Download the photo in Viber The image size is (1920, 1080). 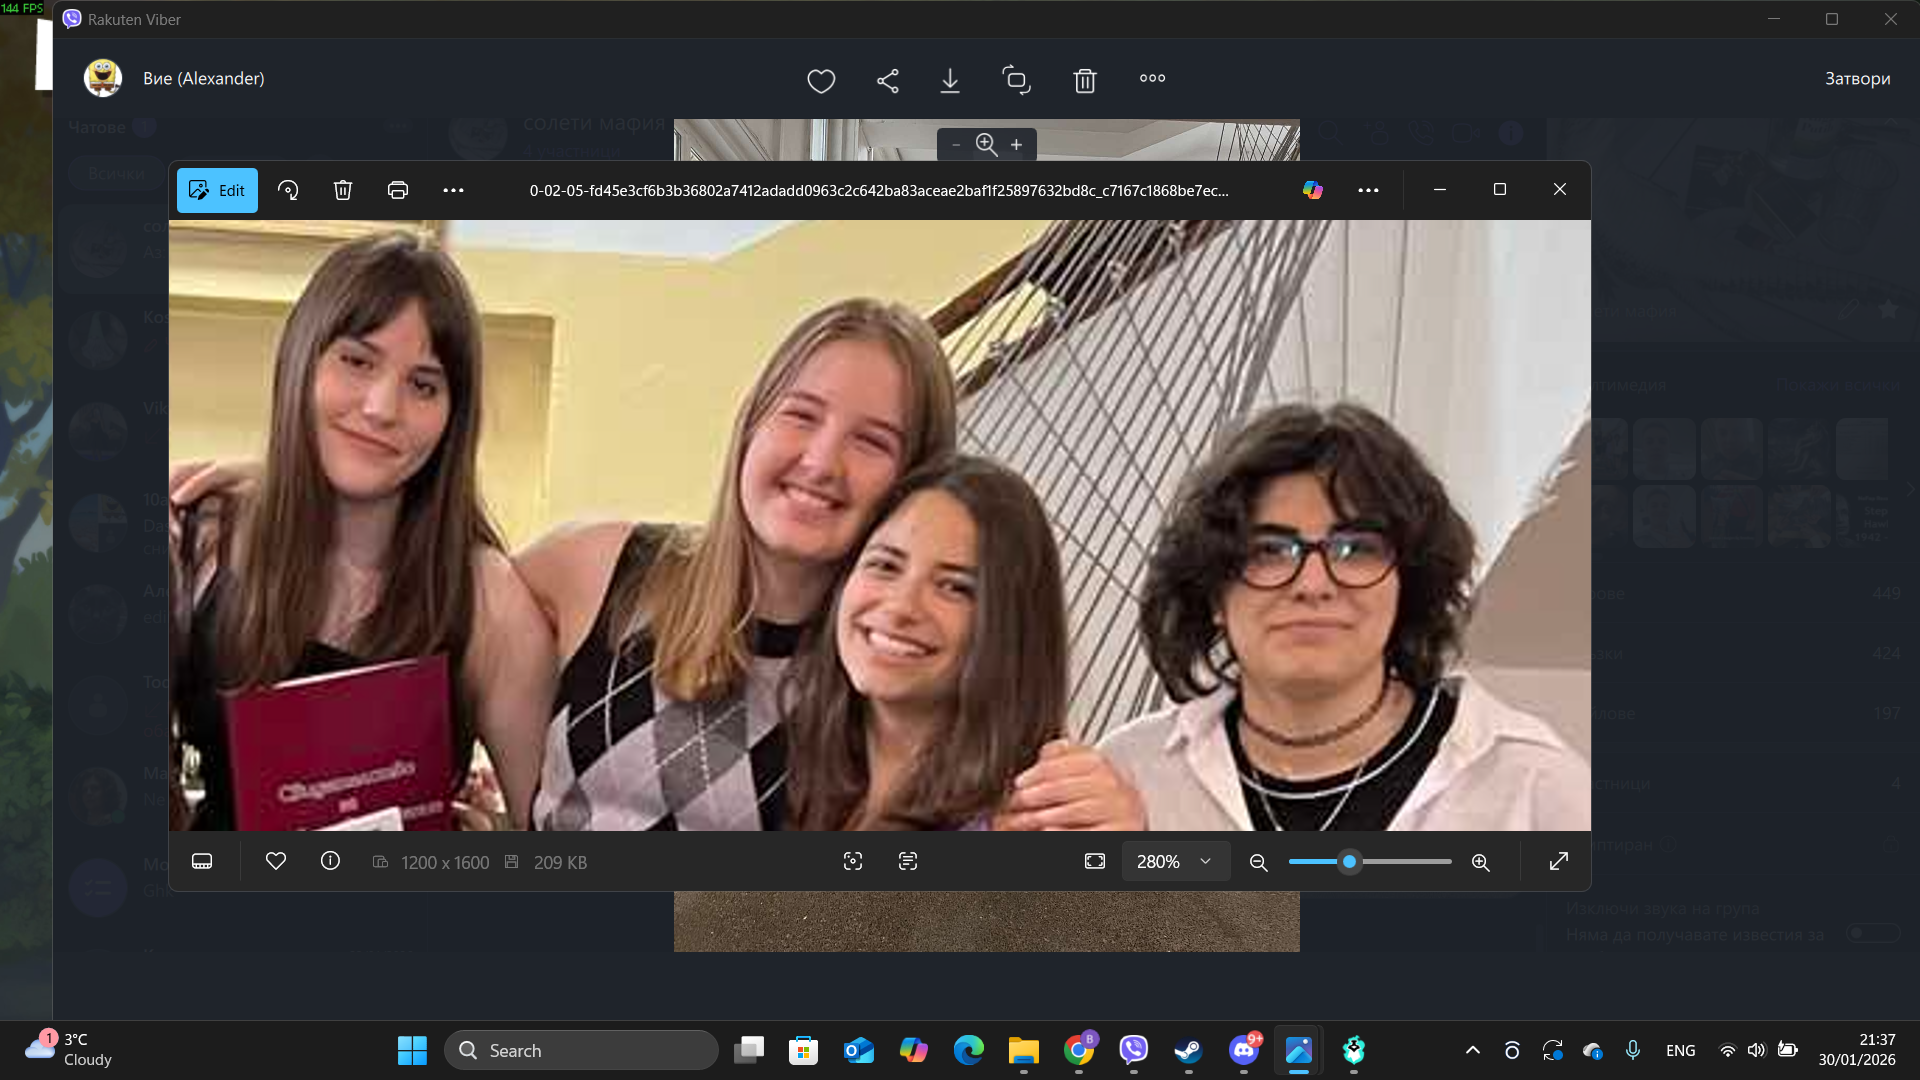(x=950, y=80)
